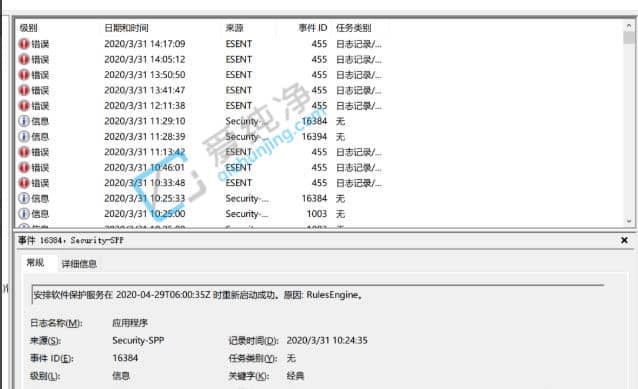Switch to the 常规 tab

point(35,263)
